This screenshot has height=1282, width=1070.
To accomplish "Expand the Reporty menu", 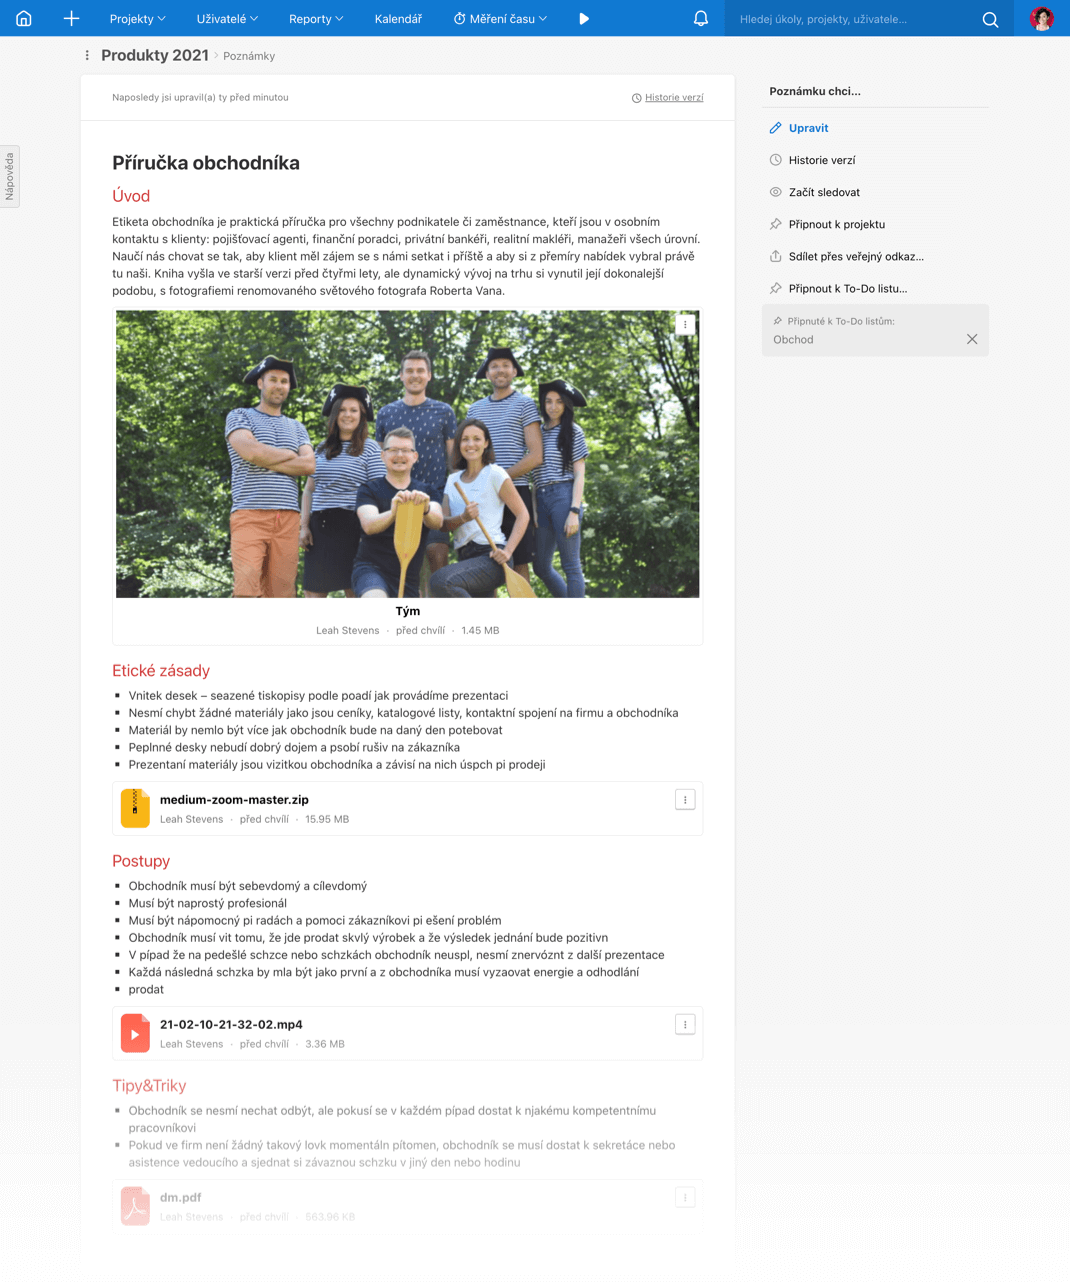I will tap(316, 18).
